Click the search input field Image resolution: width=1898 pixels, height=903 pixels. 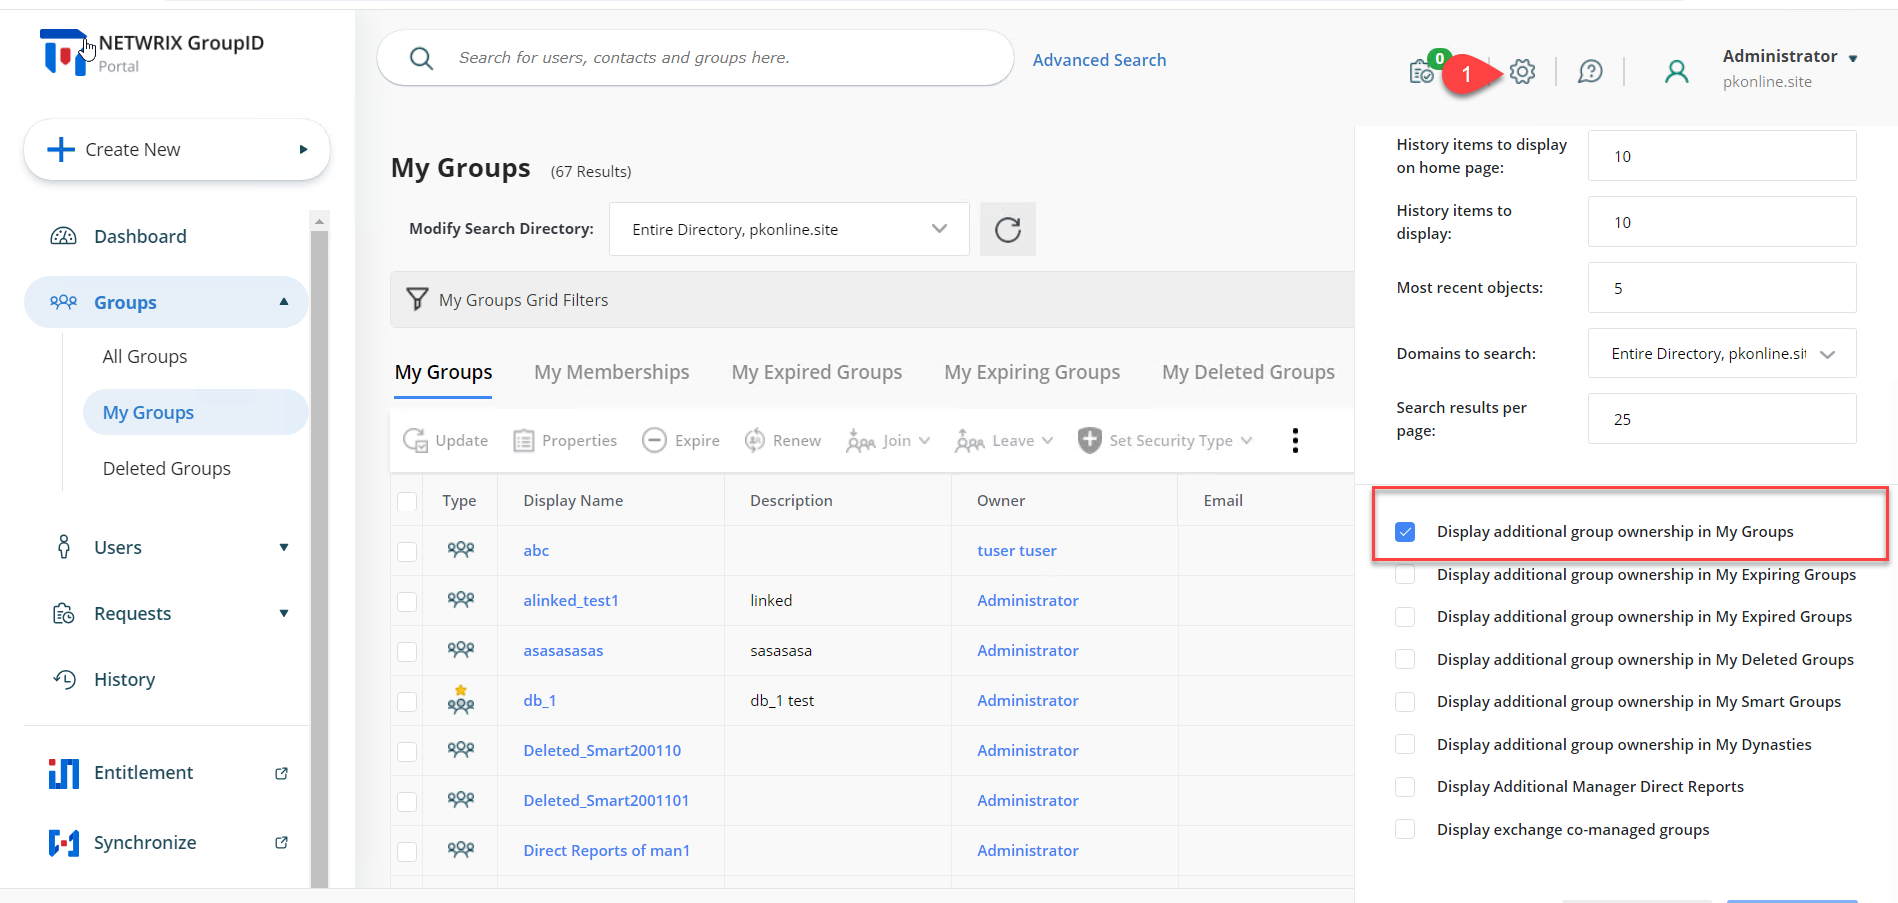(700, 57)
